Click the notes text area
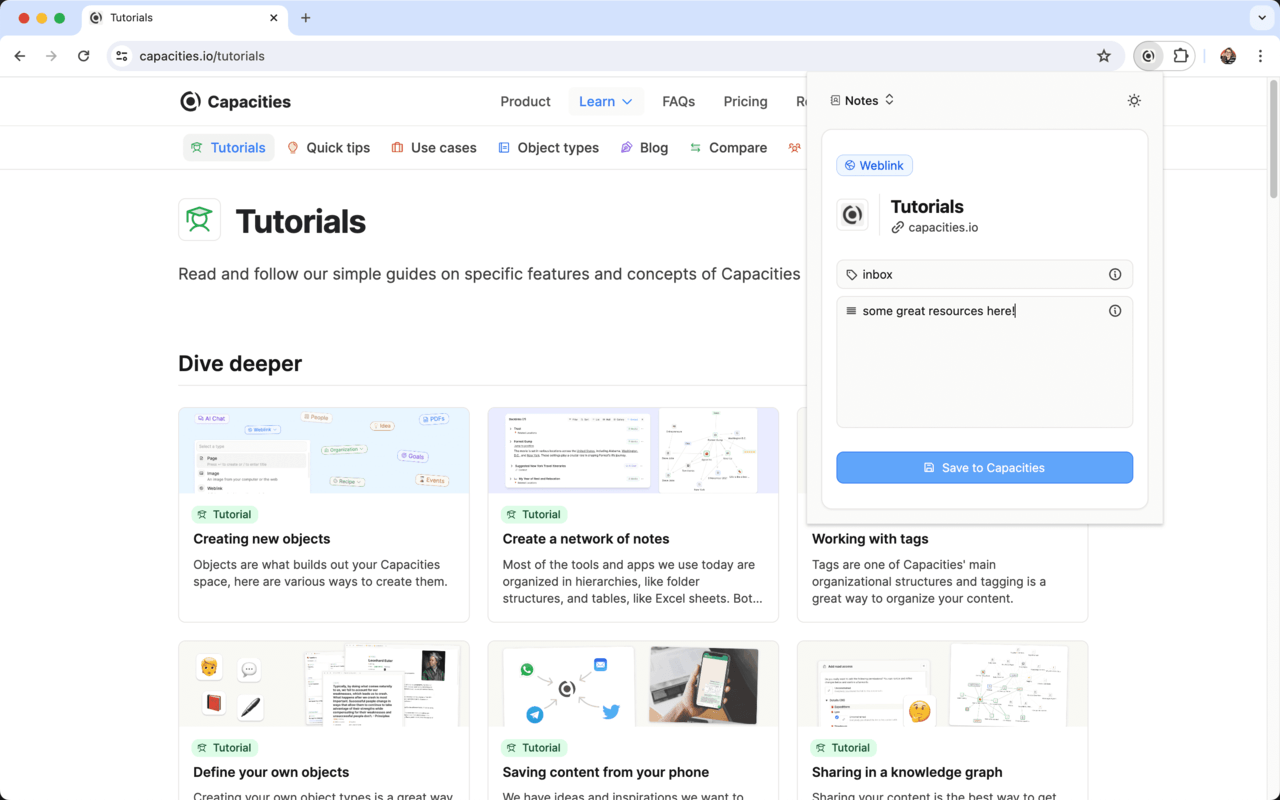This screenshot has width=1280, height=800. 985,362
